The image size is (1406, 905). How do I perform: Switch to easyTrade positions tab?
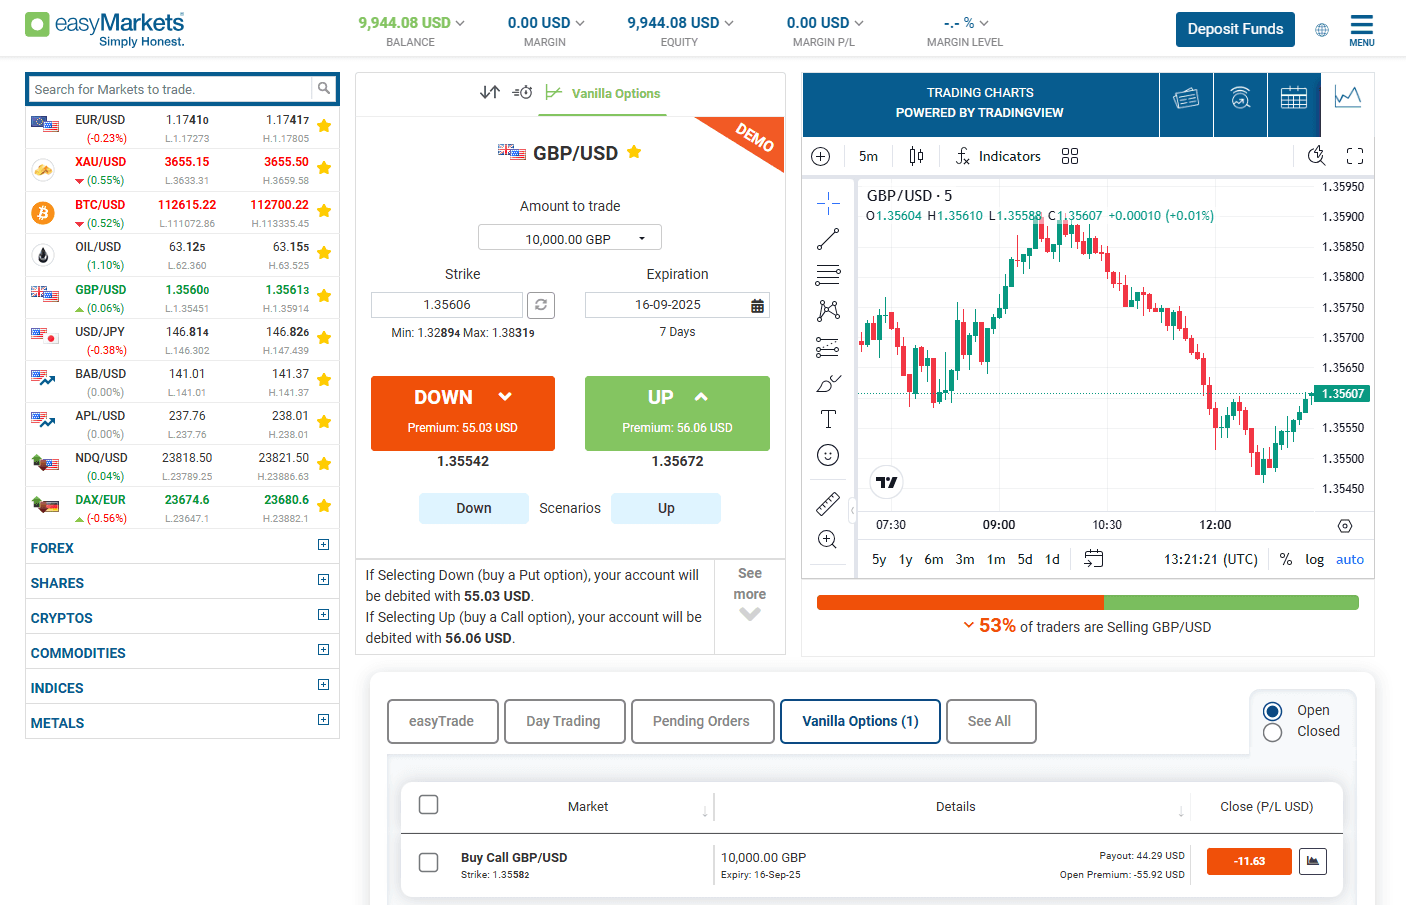442,721
